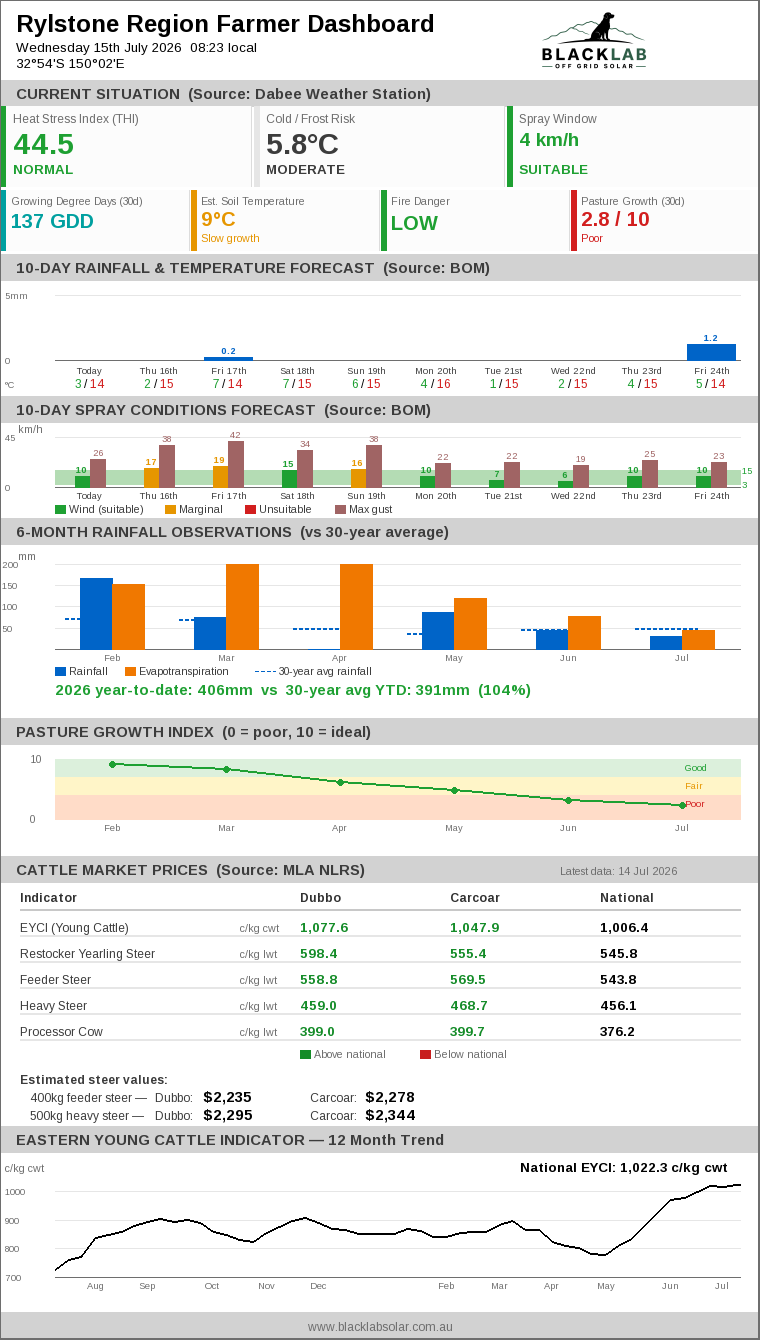Image resolution: width=760 pixels, height=1340 pixels.
Task: Click the National column header
Action: pos(627,898)
